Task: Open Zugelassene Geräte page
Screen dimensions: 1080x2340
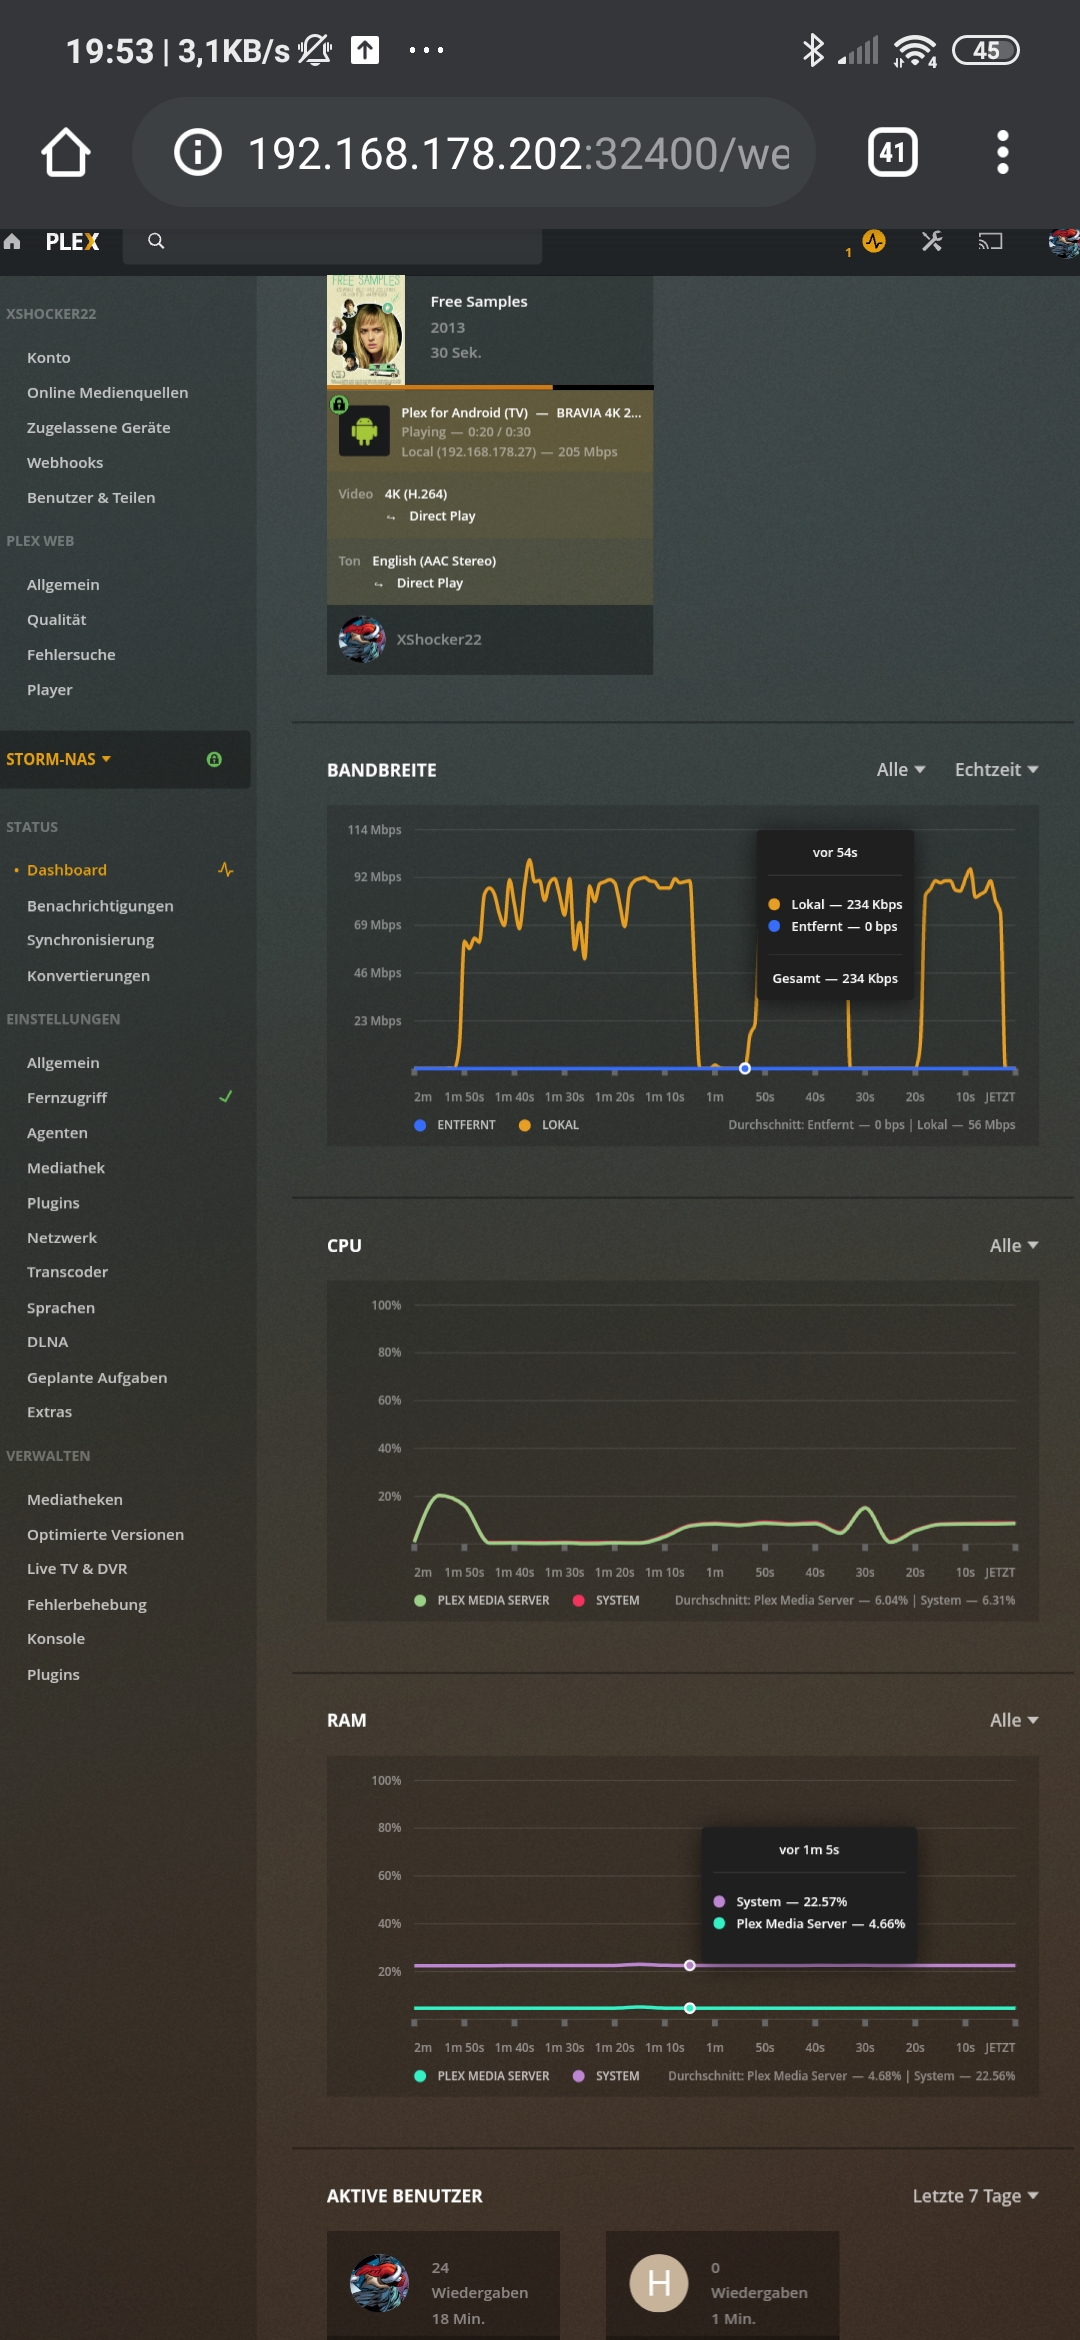Action: tap(98, 427)
